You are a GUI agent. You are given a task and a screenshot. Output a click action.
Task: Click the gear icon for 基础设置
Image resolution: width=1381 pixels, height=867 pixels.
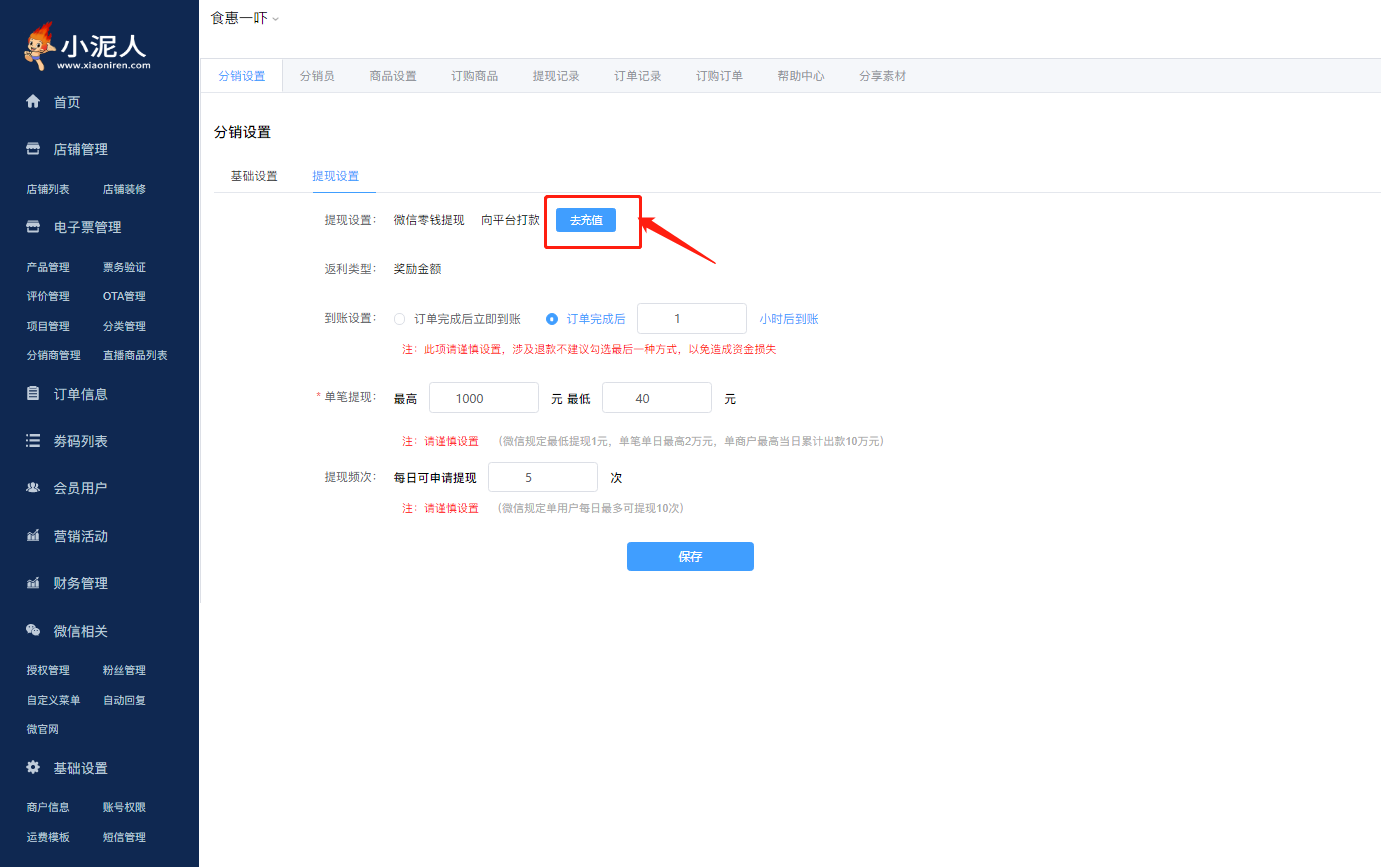33,768
